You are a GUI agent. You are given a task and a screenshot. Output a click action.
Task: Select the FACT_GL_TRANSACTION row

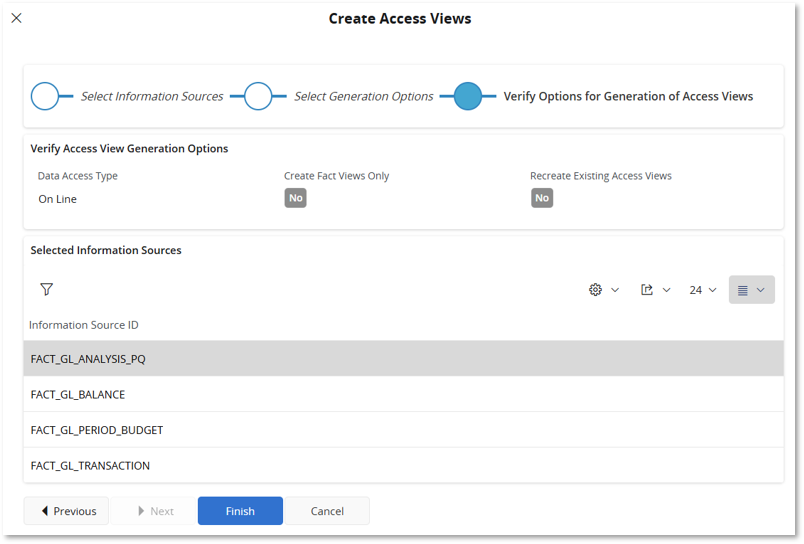404,466
